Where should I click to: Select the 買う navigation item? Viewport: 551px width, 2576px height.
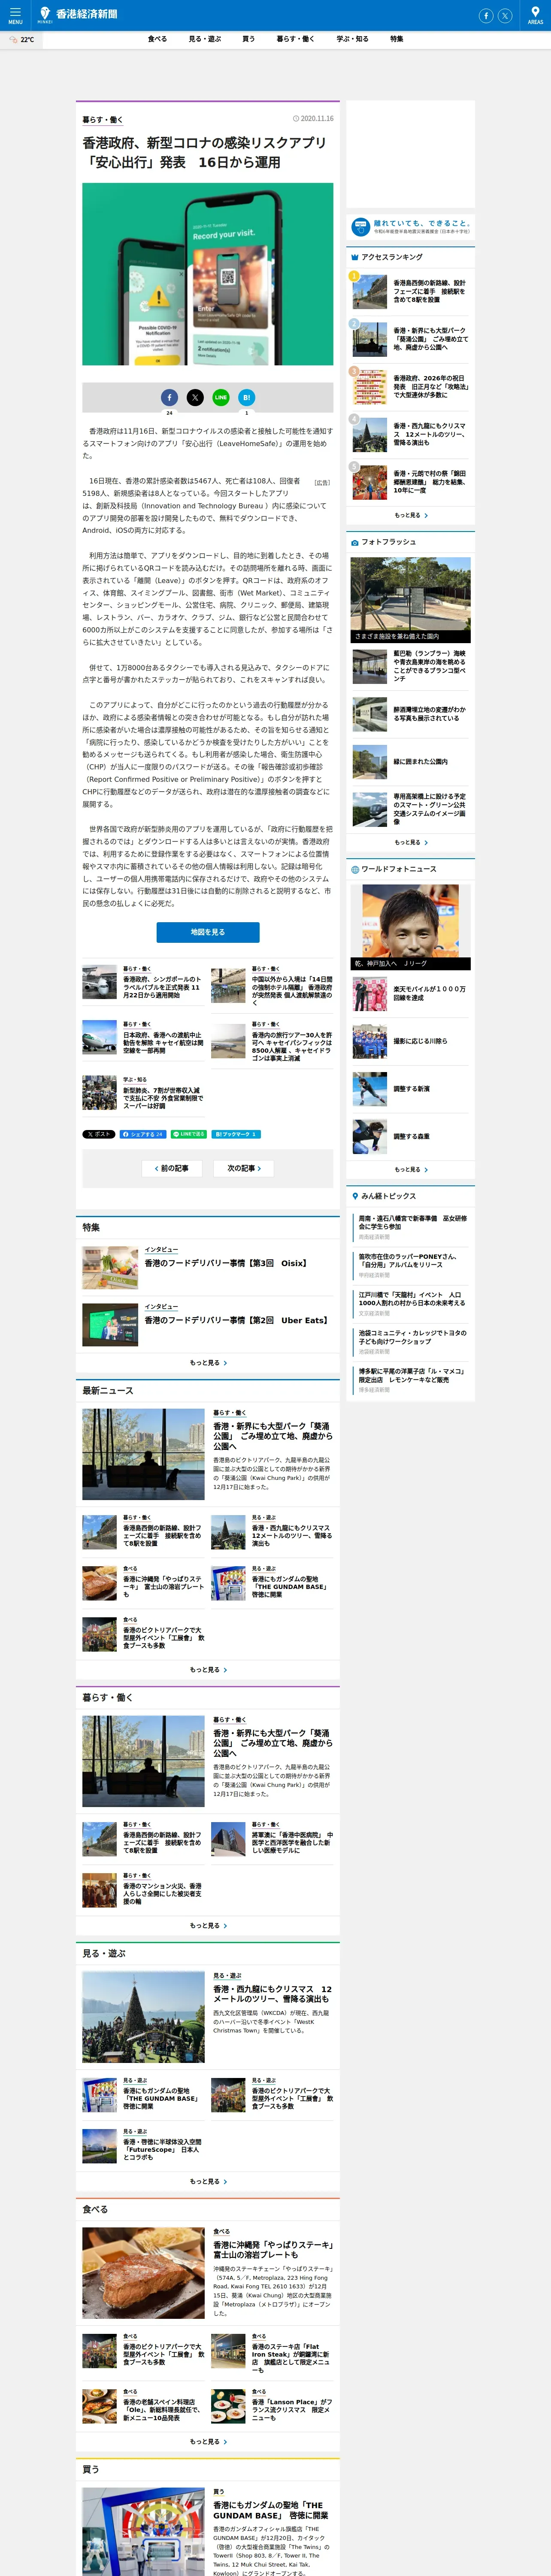point(248,39)
